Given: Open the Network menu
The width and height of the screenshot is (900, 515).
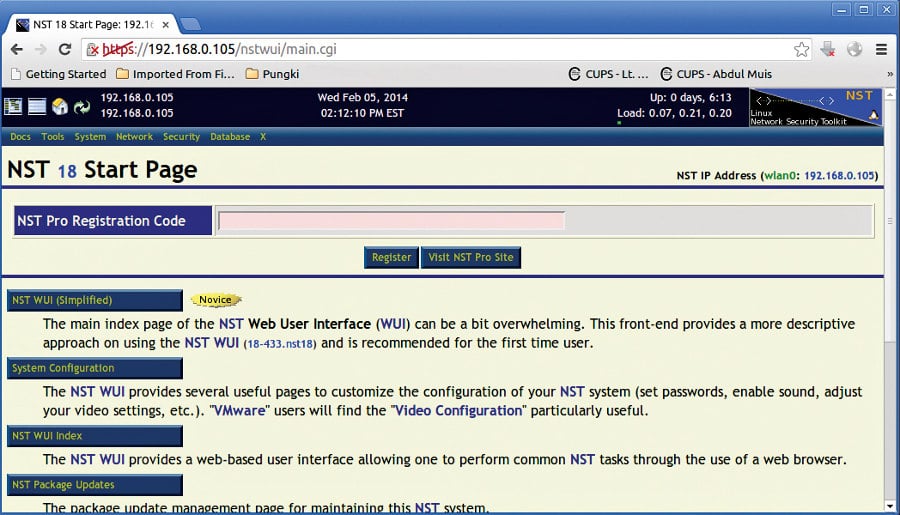Looking at the screenshot, I should 134,137.
